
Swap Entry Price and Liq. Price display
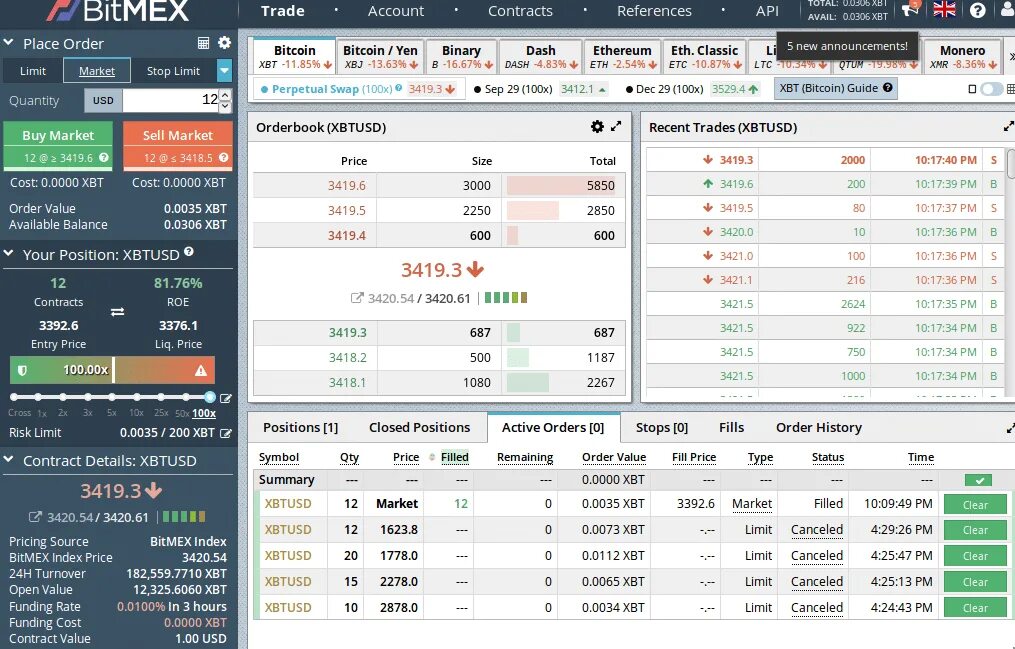(x=117, y=313)
